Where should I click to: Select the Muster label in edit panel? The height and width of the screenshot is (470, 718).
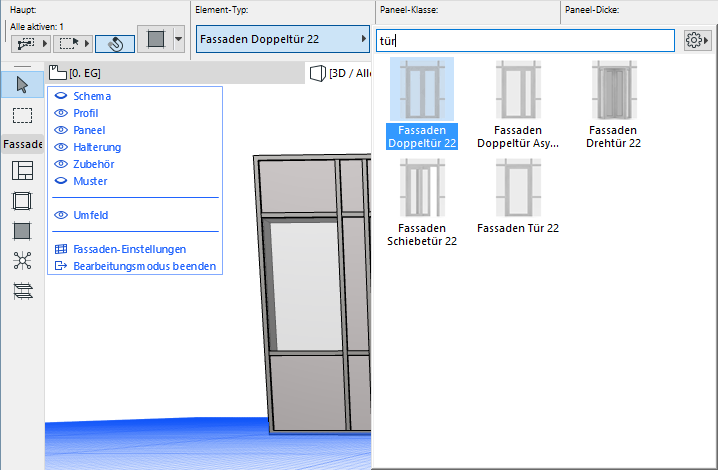point(90,181)
